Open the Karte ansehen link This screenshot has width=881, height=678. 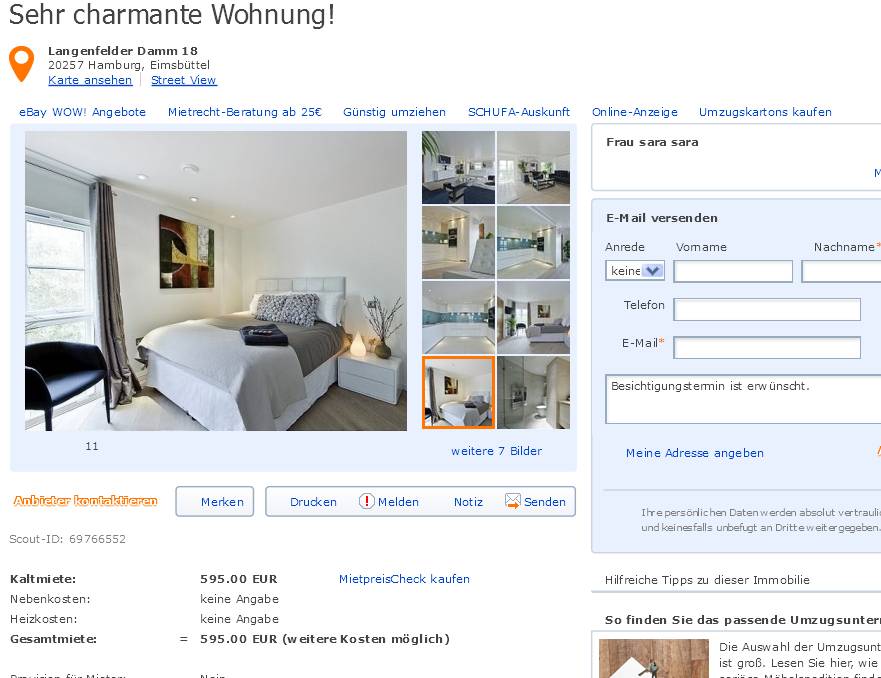(x=90, y=80)
